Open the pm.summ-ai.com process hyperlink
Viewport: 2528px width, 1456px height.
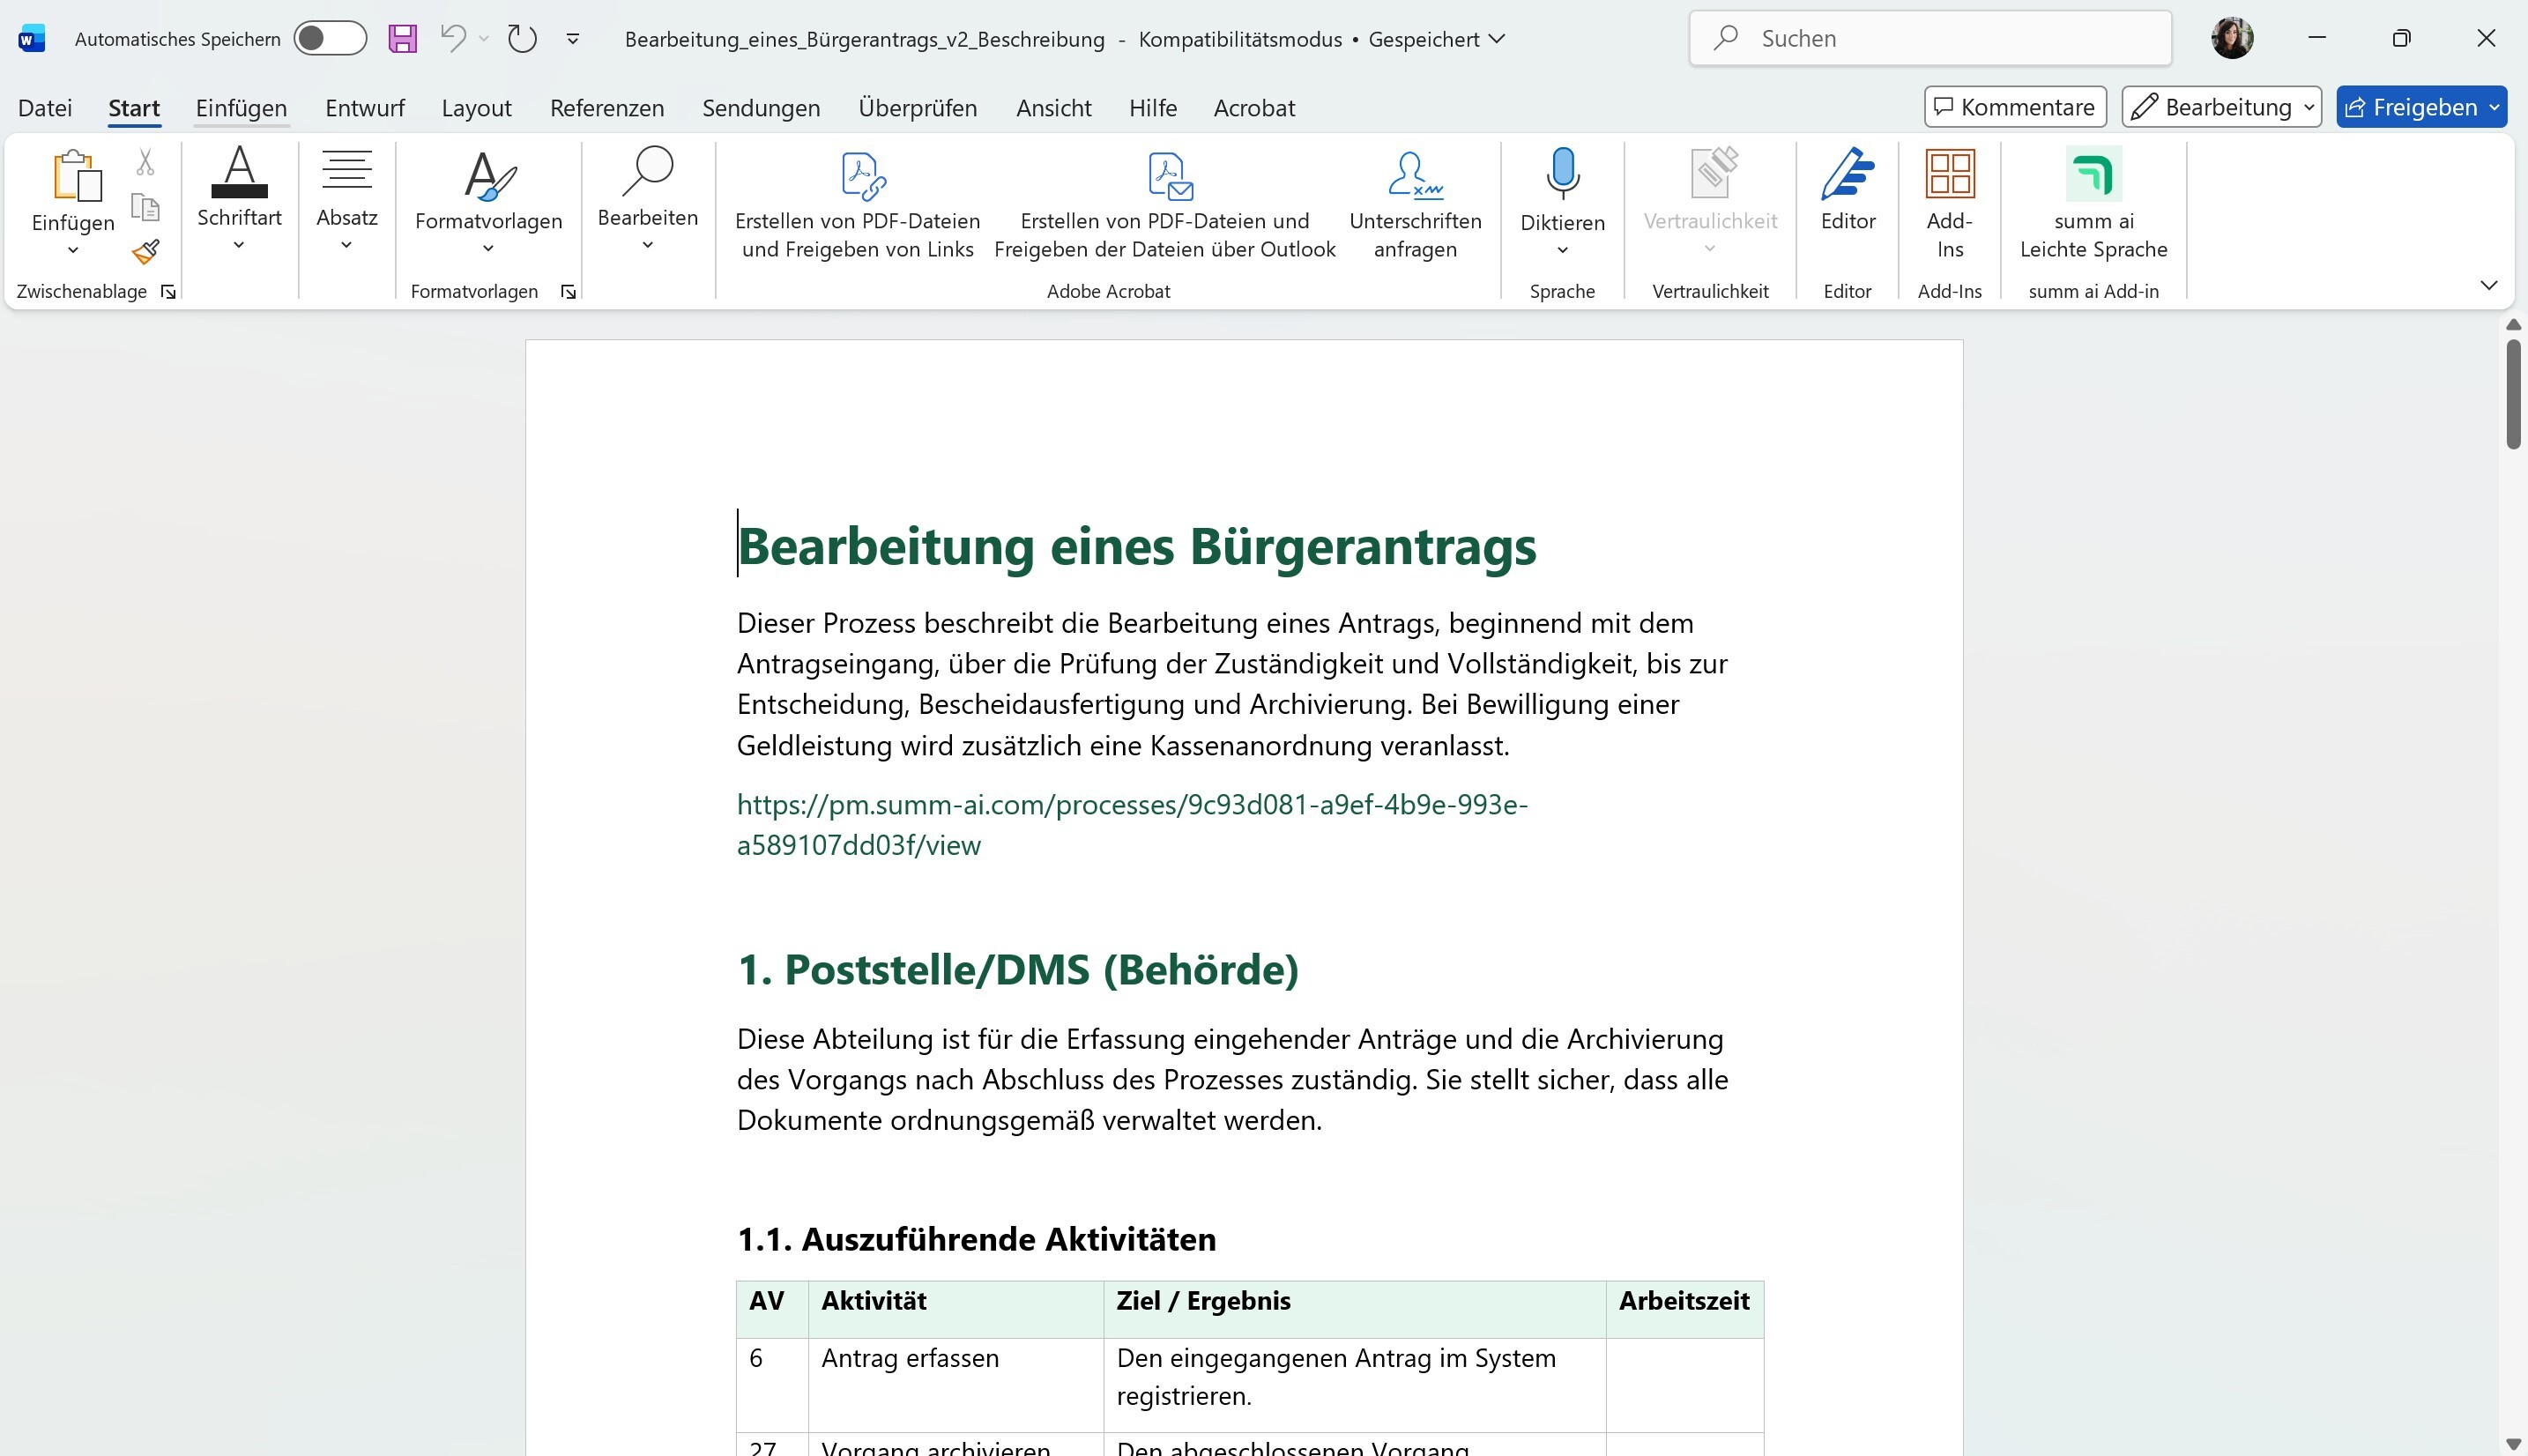[1132, 824]
